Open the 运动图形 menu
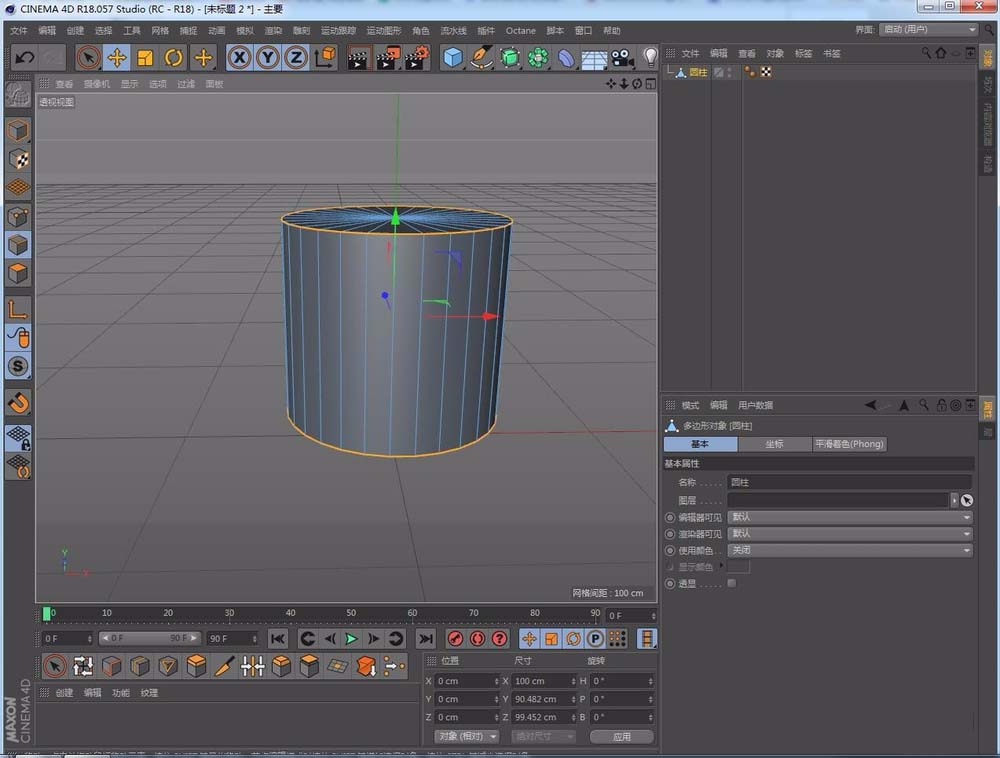 coord(383,30)
